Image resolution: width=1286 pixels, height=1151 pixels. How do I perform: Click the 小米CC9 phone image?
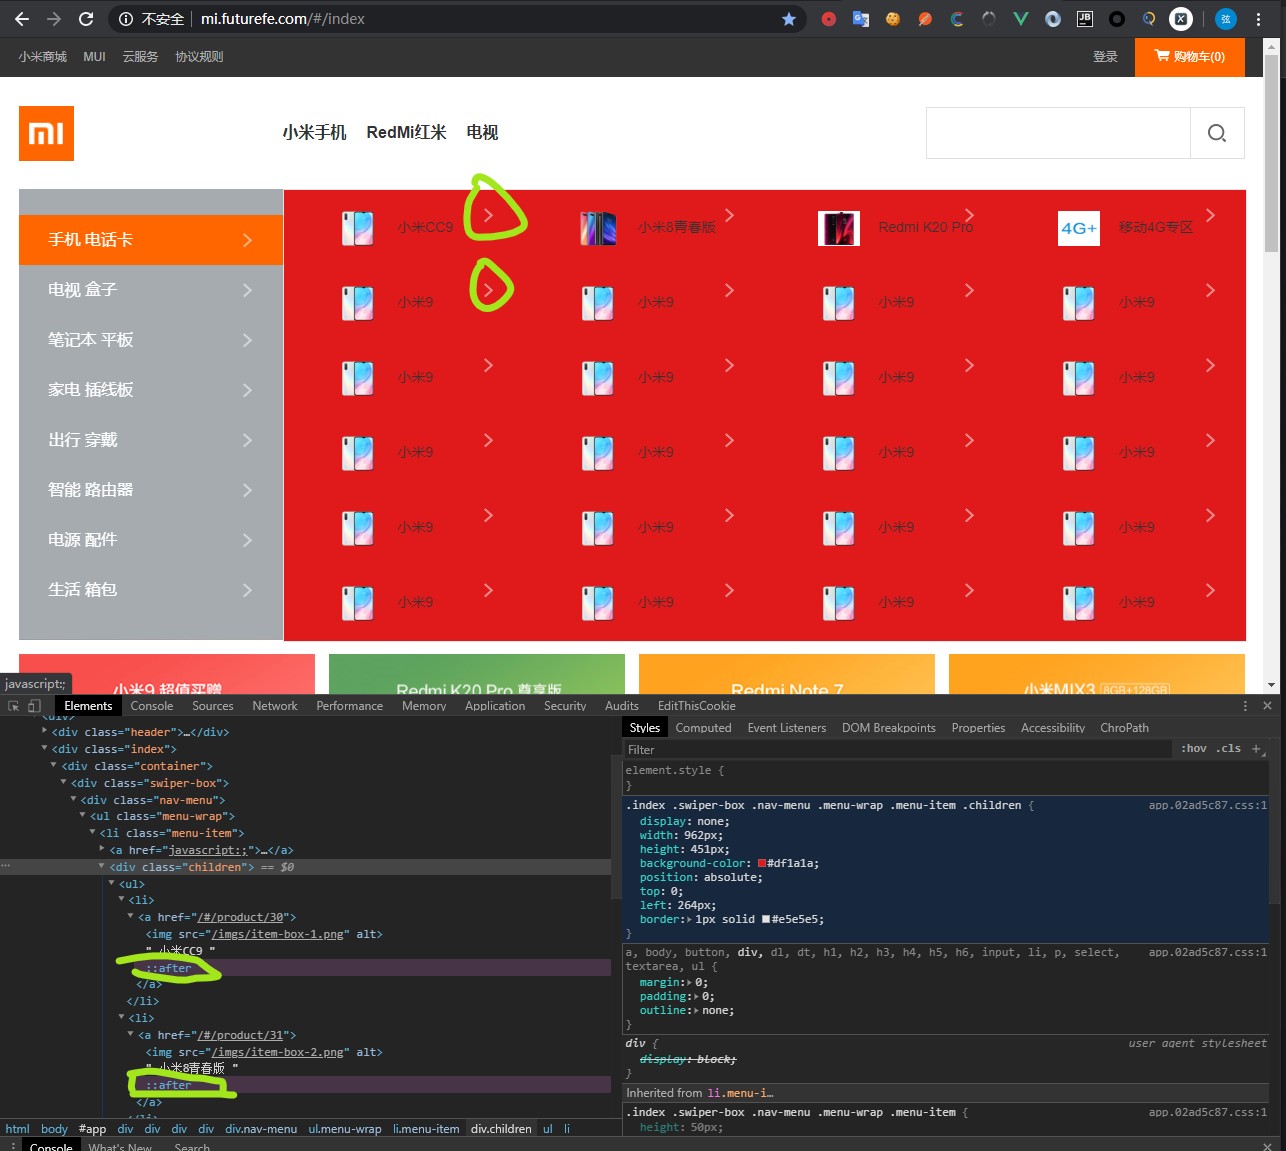[358, 228]
